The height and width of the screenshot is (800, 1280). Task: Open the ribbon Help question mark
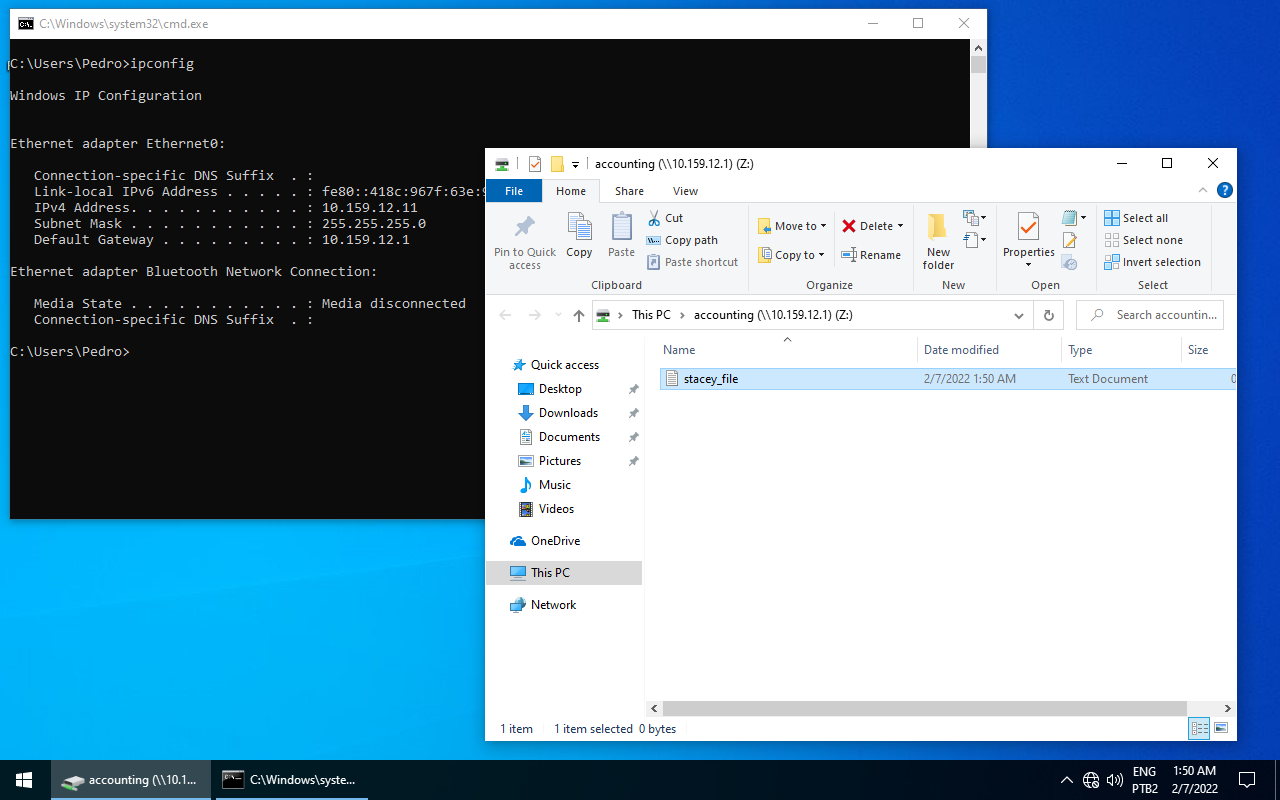click(1224, 190)
